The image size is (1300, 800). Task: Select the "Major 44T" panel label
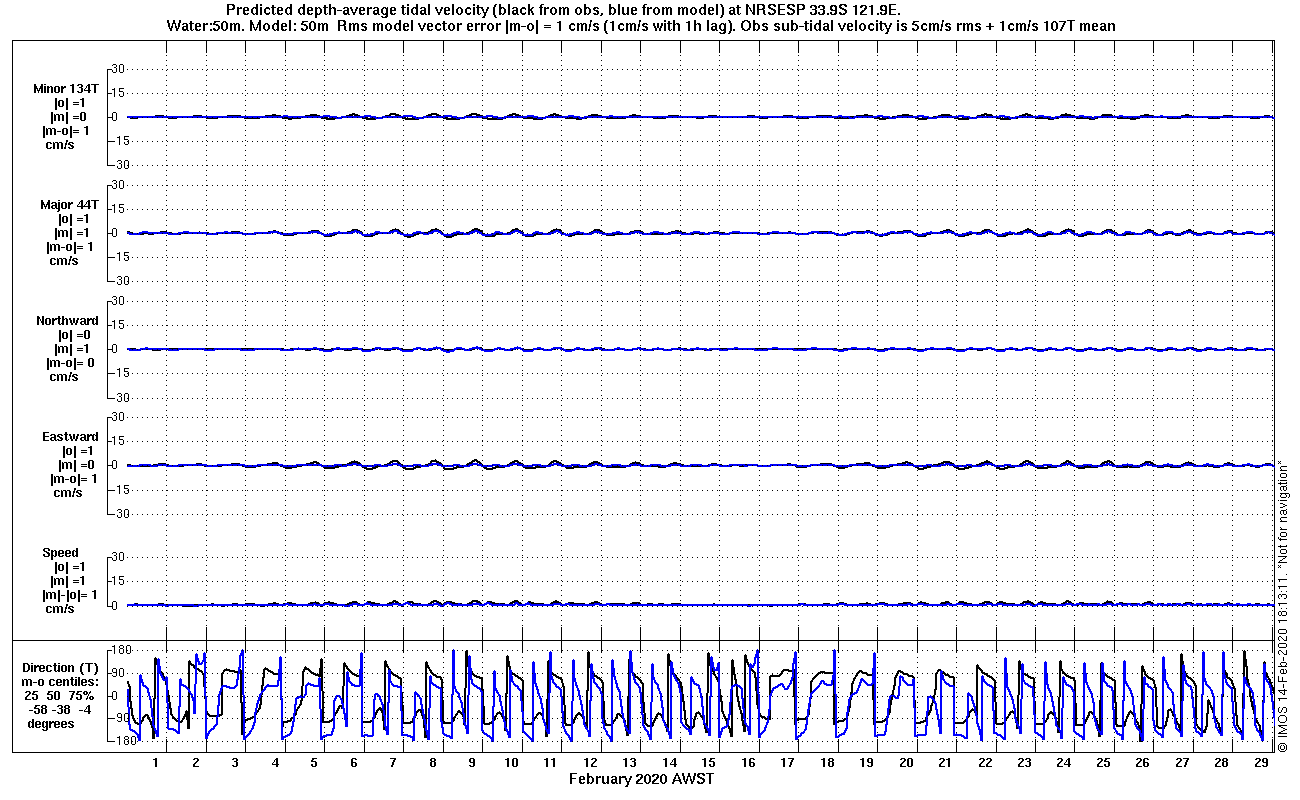[x=69, y=205]
